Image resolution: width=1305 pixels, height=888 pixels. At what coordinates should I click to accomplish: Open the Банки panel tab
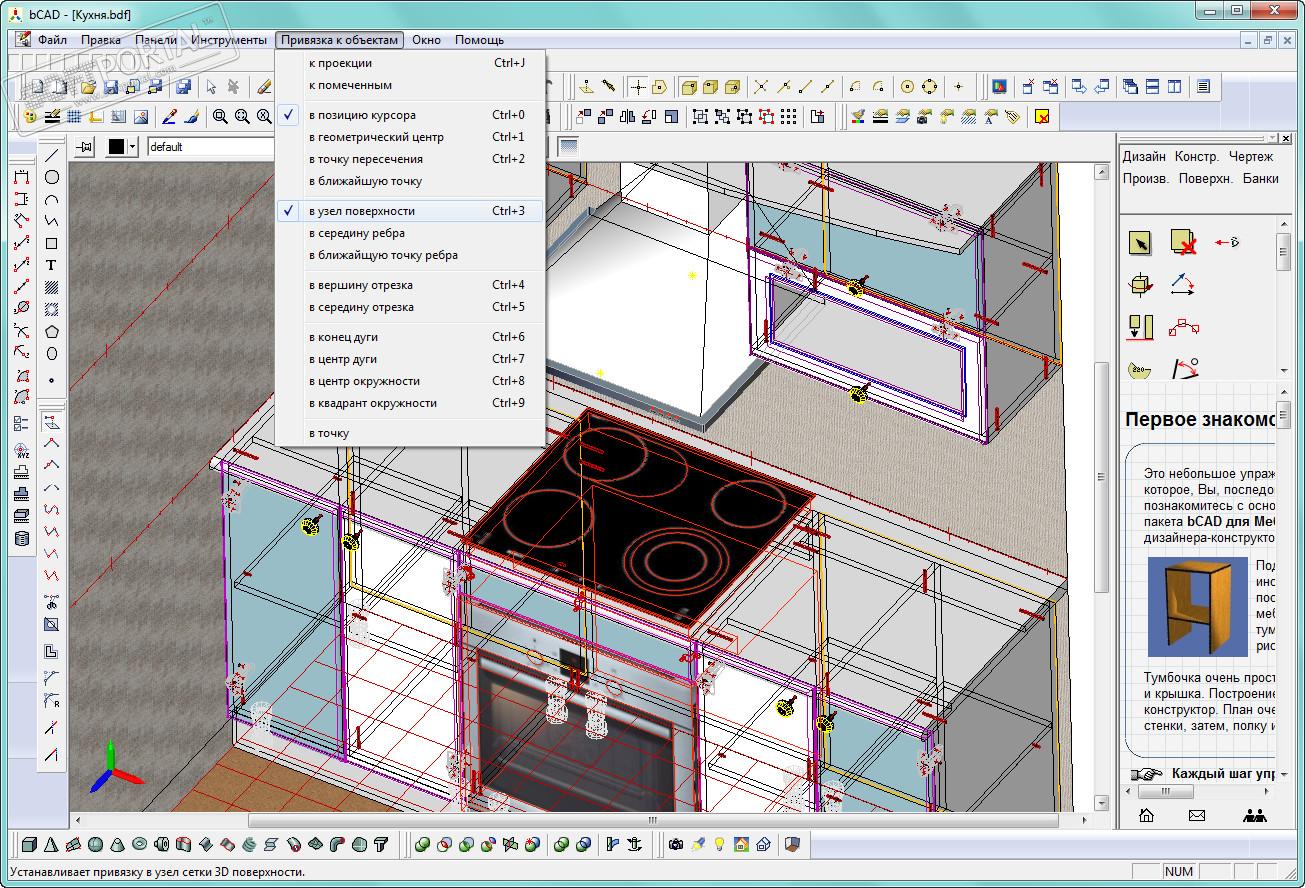[x=1260, y=179]
